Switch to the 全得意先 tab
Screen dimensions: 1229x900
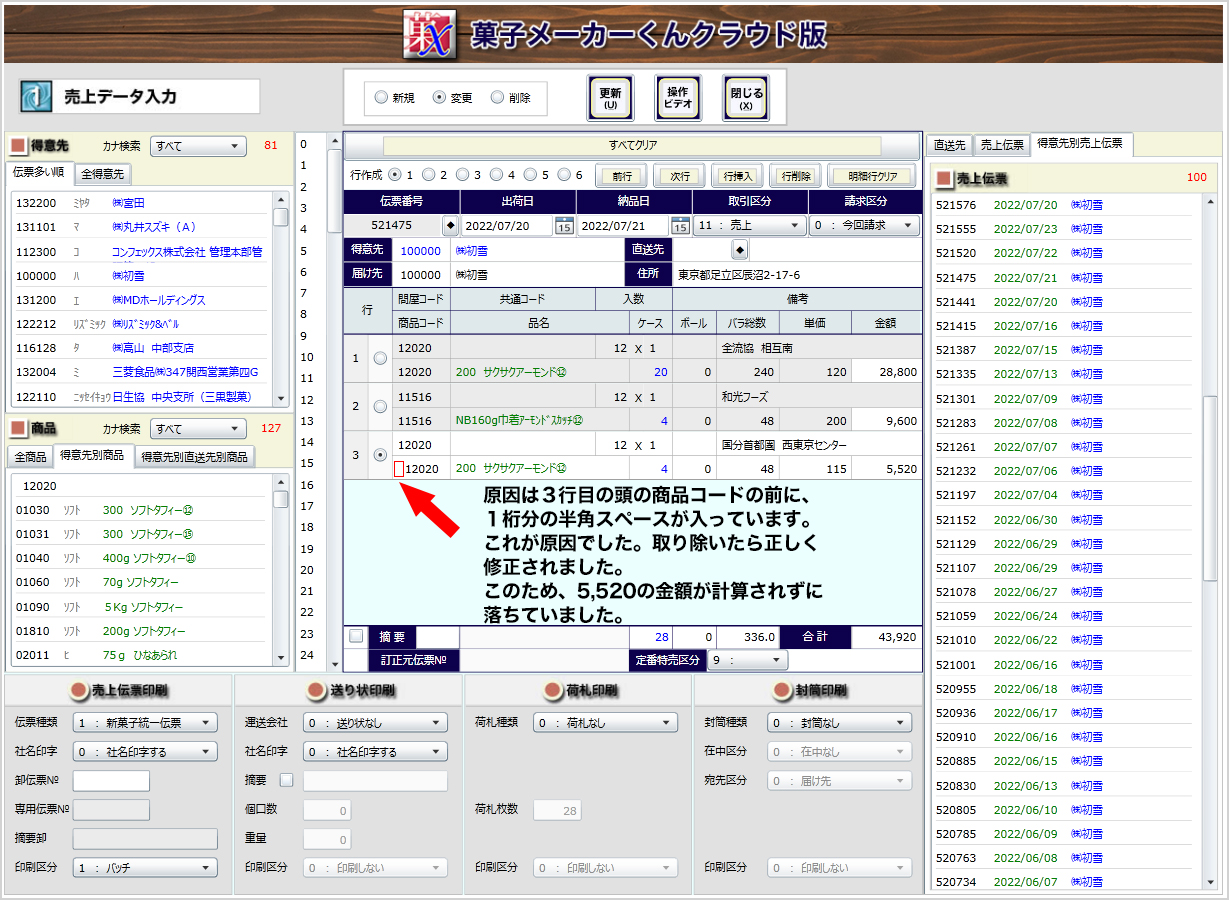pos(103,174)
